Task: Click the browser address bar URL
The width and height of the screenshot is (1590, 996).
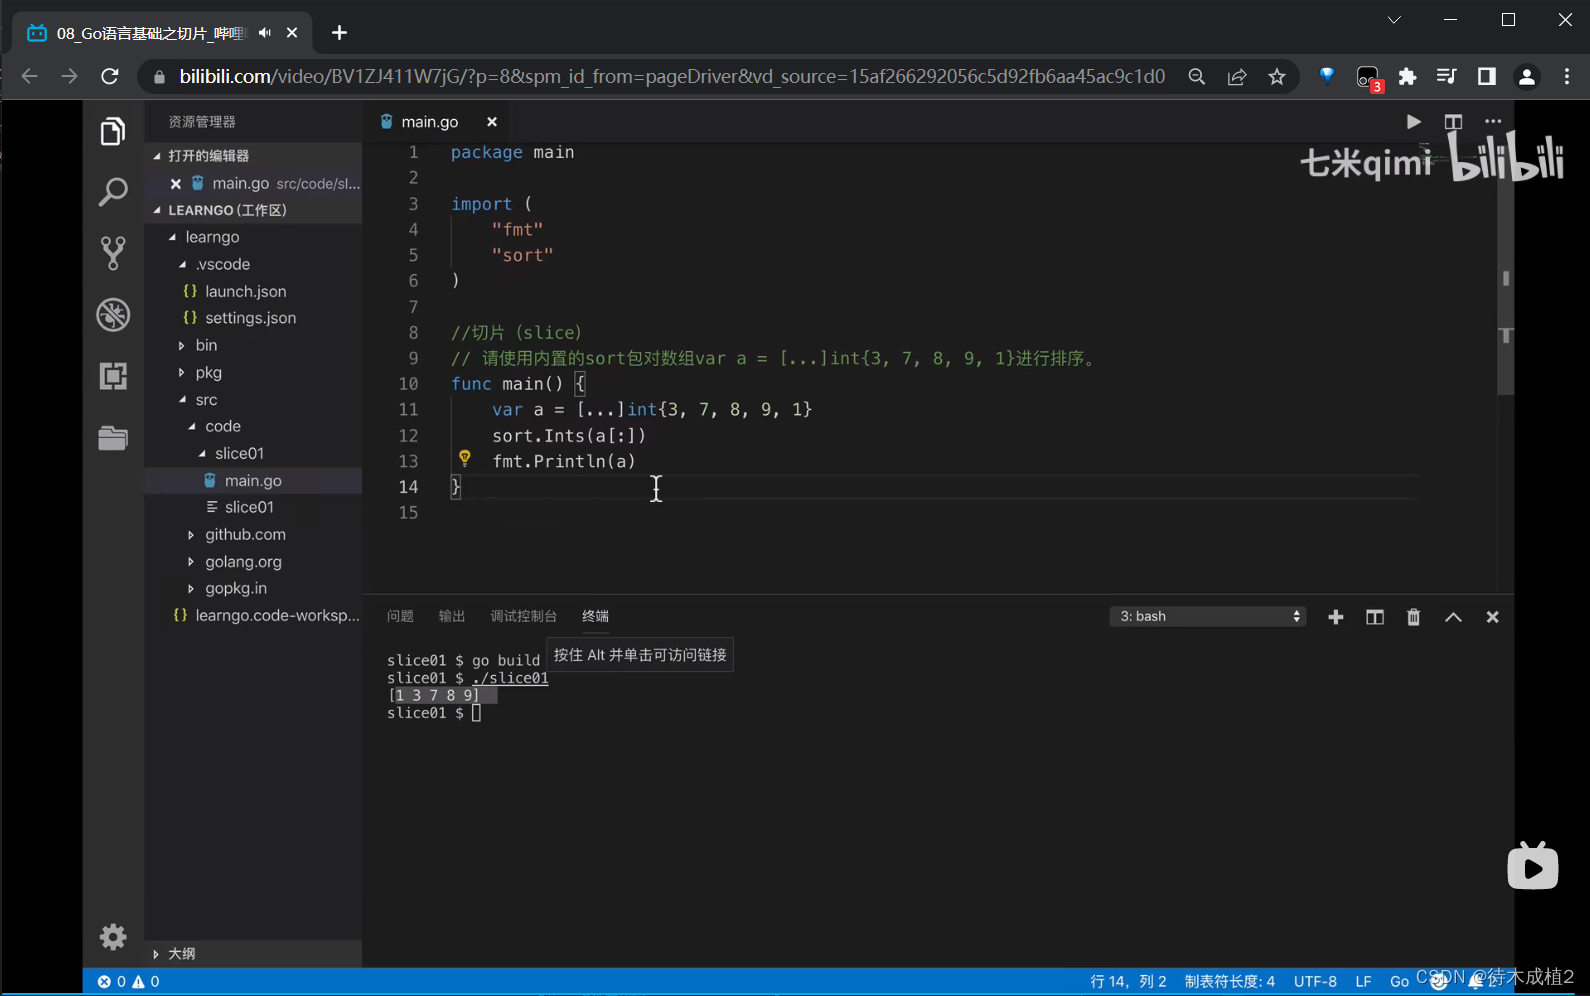Action: click(672, 77)
